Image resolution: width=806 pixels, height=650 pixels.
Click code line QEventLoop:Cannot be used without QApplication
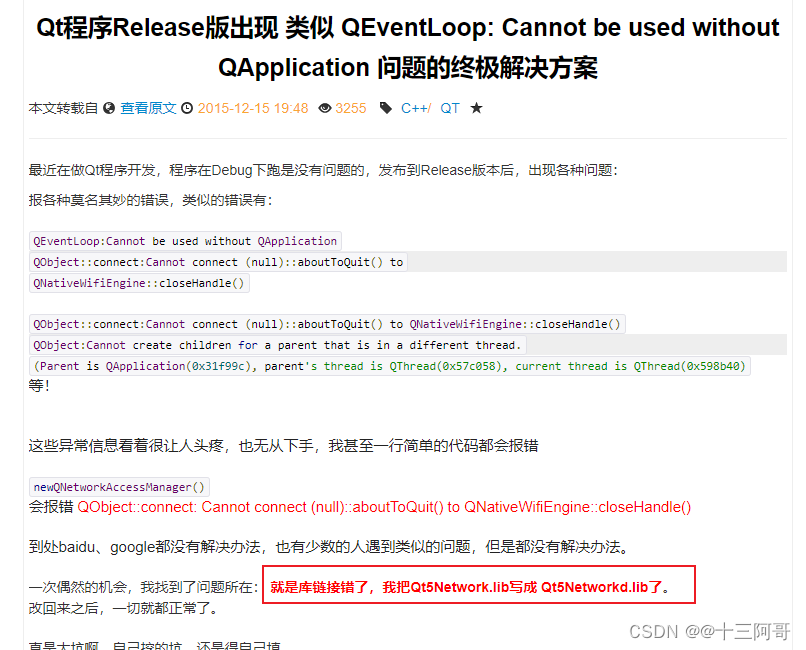coord(185,241)
